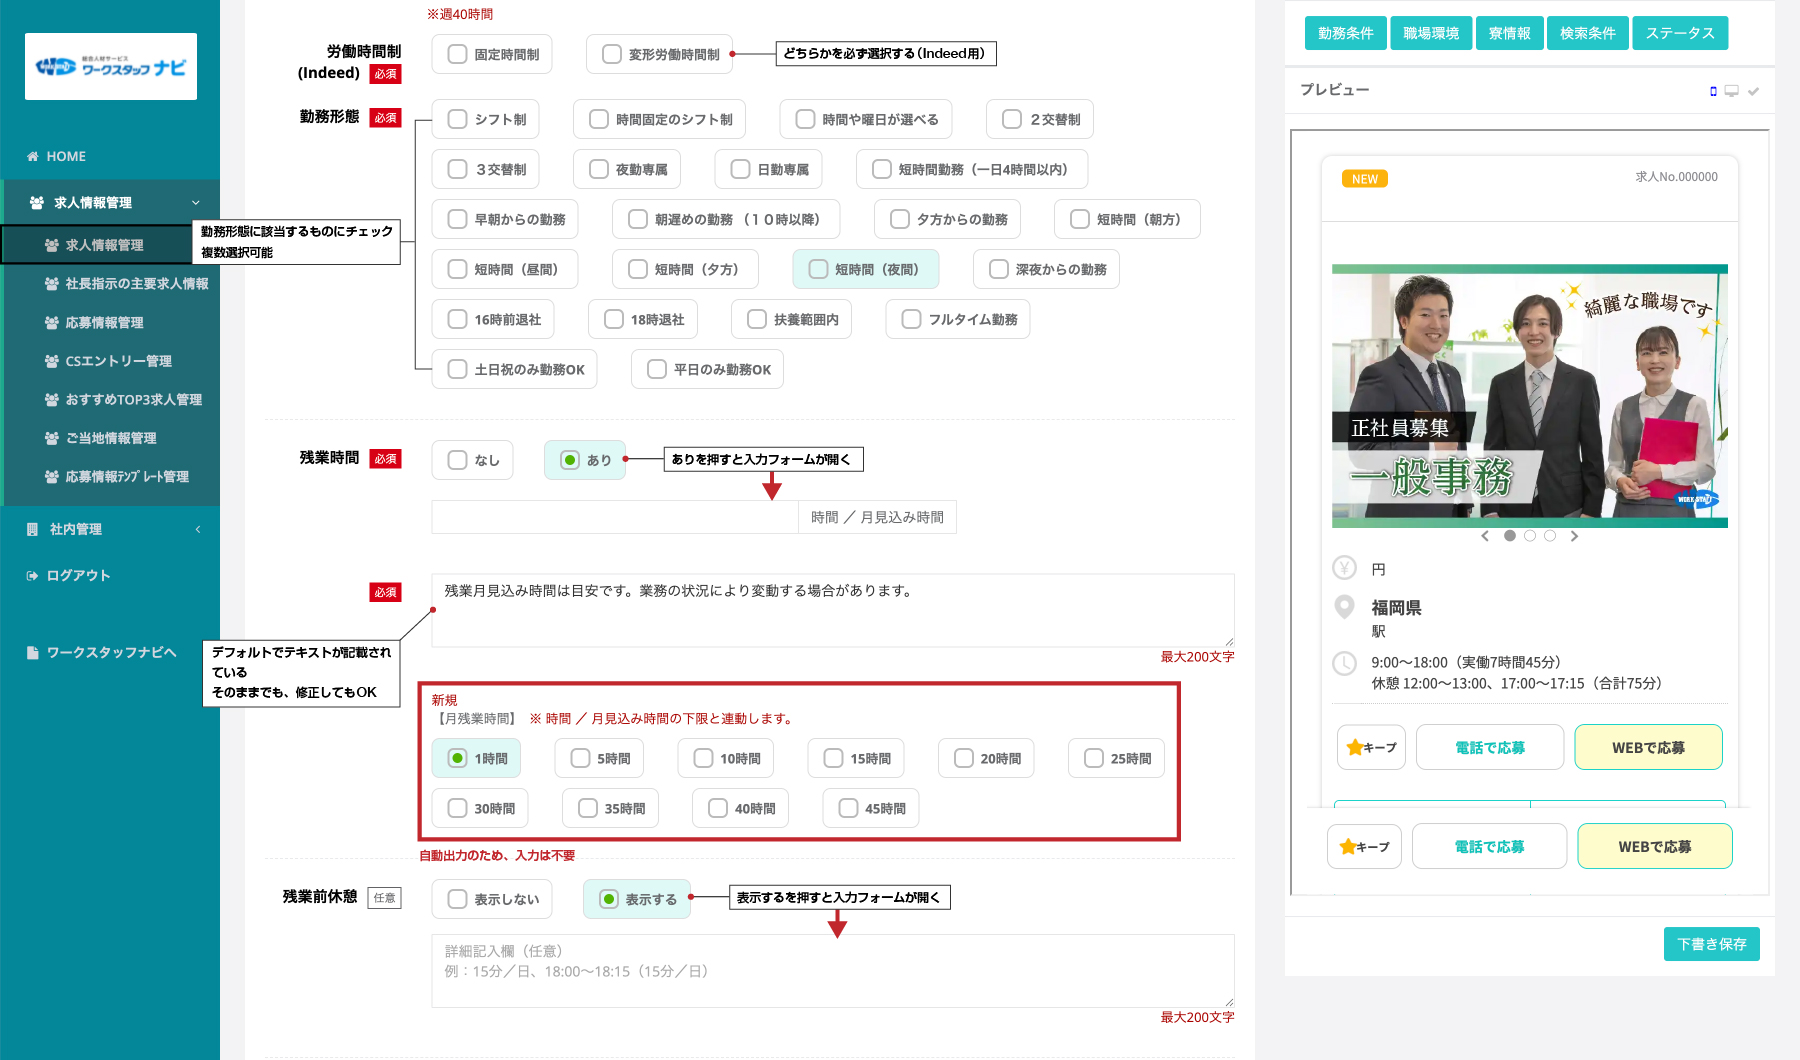Click the 時間／月見込み時間 overtime input field
1800x1060 pixels.
(614, 517)
